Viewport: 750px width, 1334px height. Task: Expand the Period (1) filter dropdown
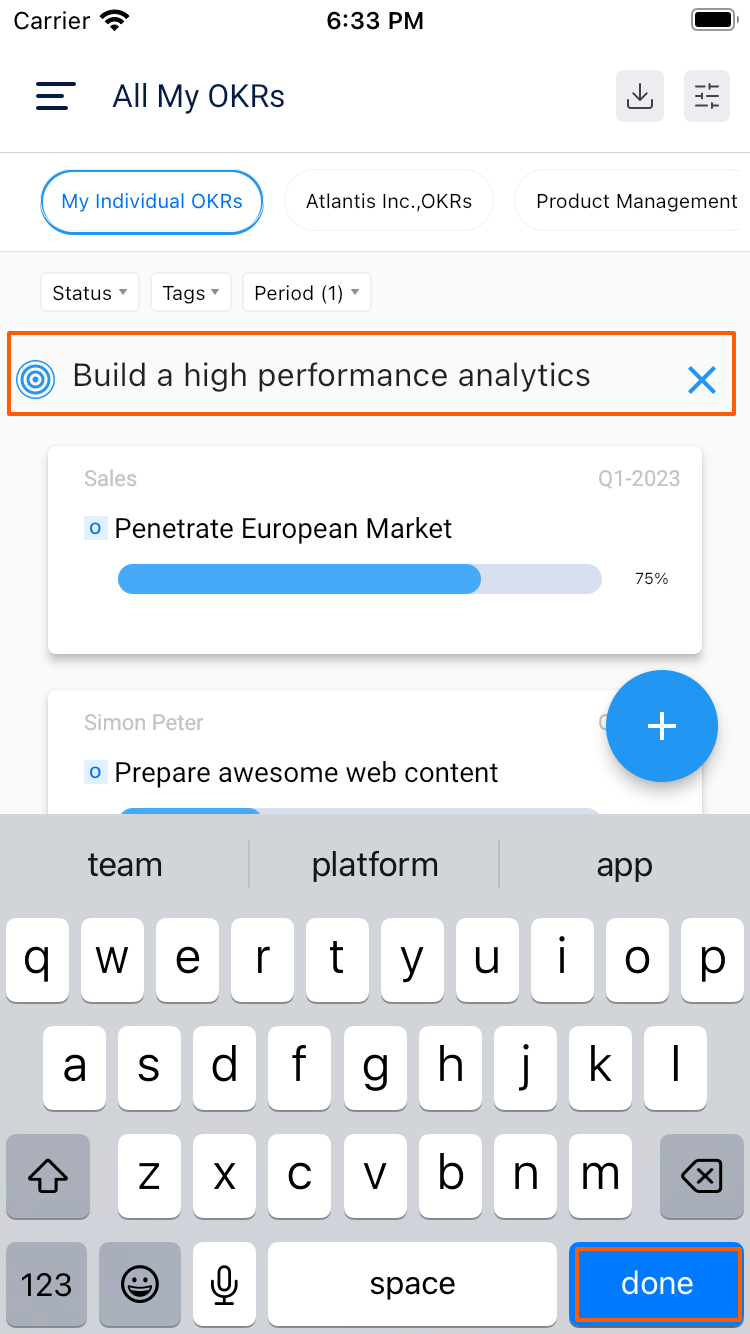(x=307, y=292)
